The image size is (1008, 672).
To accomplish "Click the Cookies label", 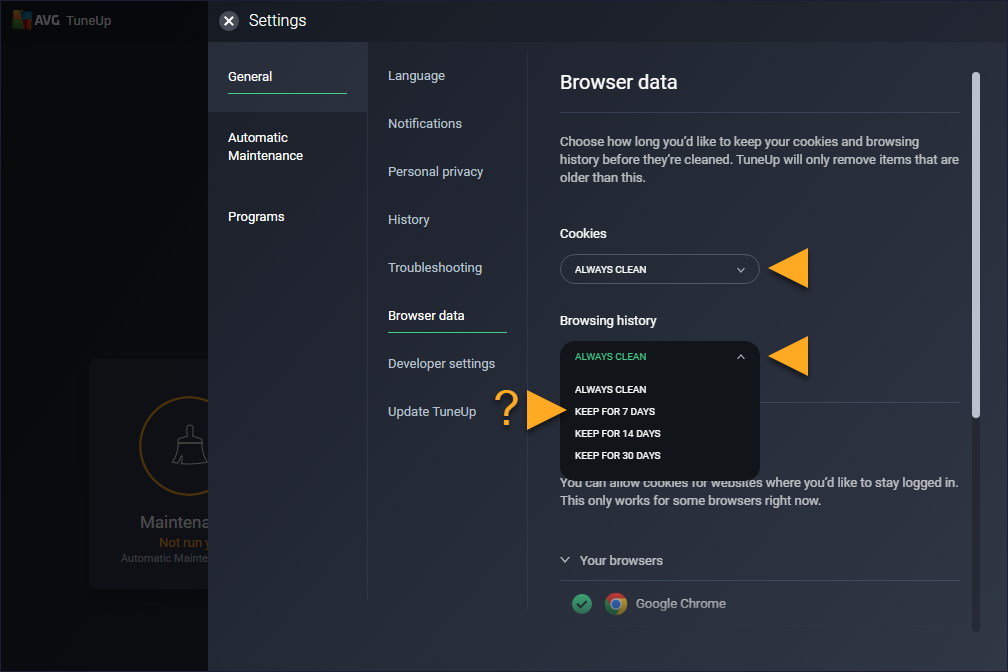I will click(583, 233).
